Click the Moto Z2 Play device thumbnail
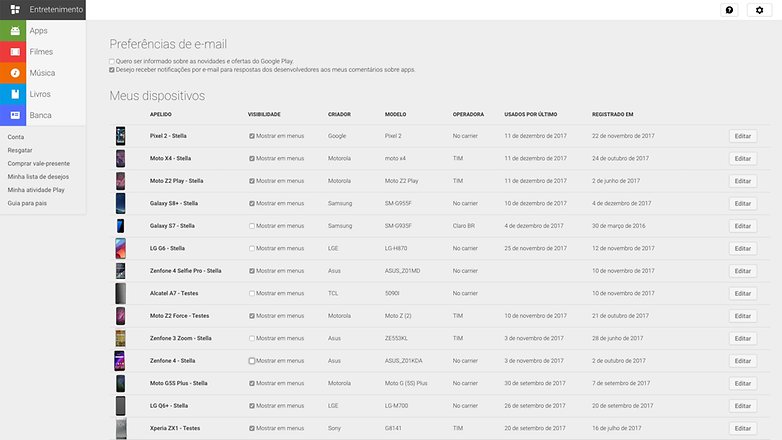This screenshot has height=440, width=782. 120,181
